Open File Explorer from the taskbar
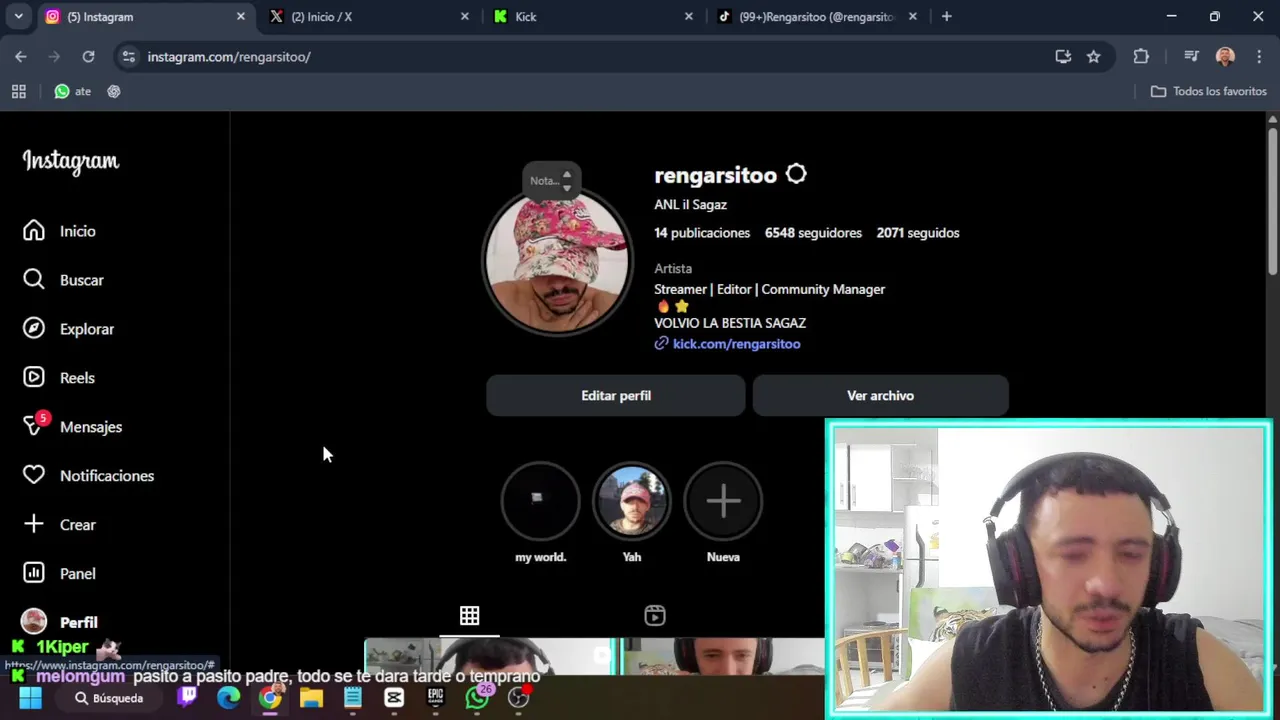 [311, 698]
